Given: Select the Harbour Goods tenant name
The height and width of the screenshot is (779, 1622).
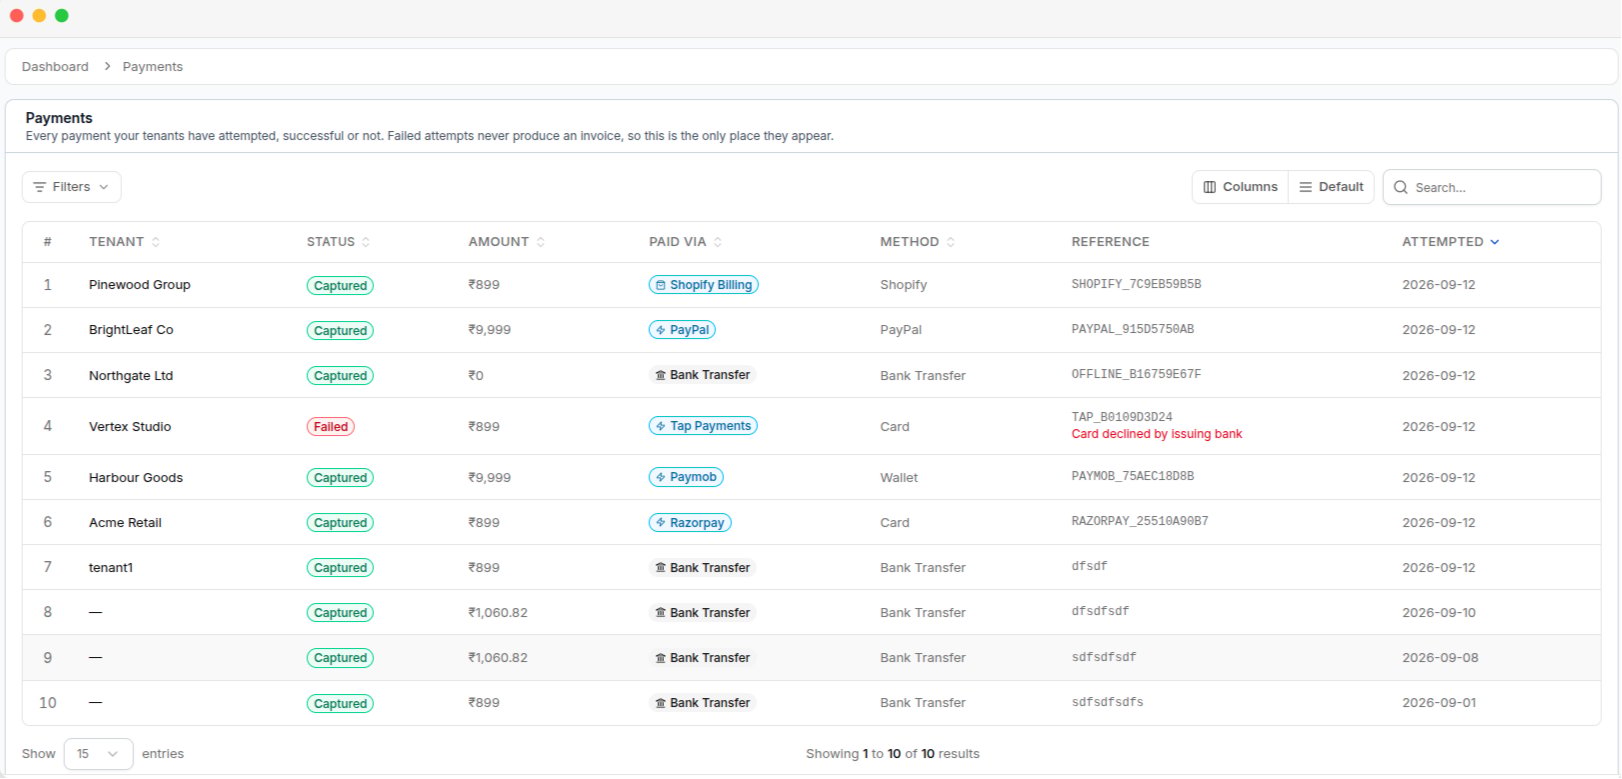Looking at the screenshot, I should pyautogui.click(x=136, y=478).
